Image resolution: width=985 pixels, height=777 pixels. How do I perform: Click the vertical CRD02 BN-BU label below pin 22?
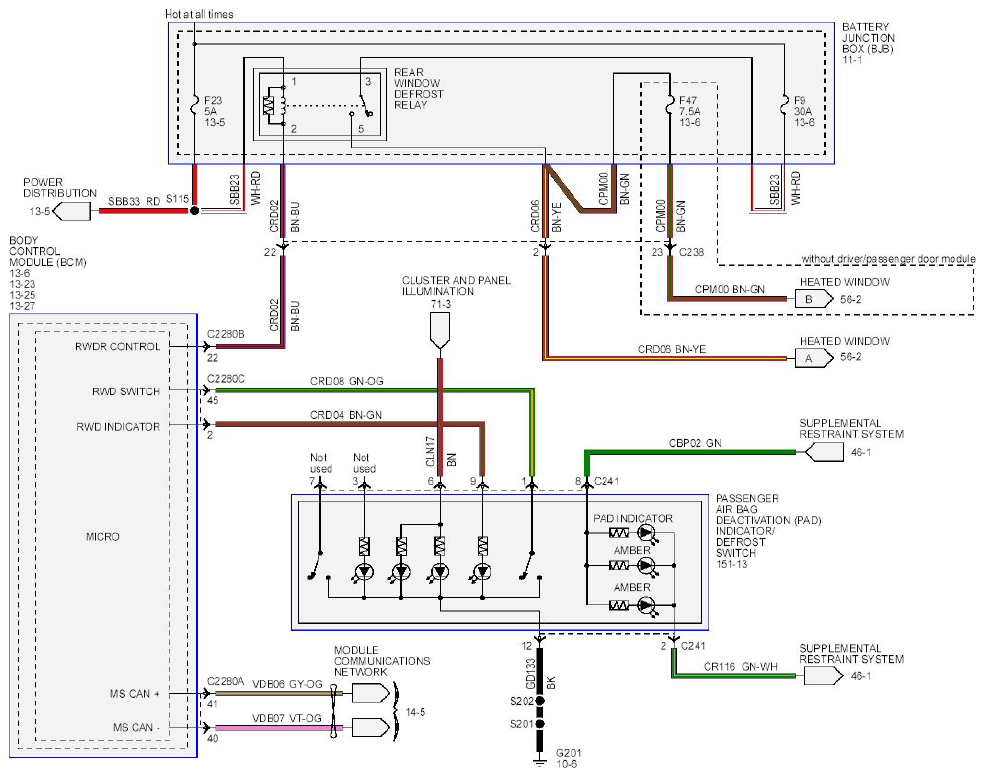click(x=285, y=316)
